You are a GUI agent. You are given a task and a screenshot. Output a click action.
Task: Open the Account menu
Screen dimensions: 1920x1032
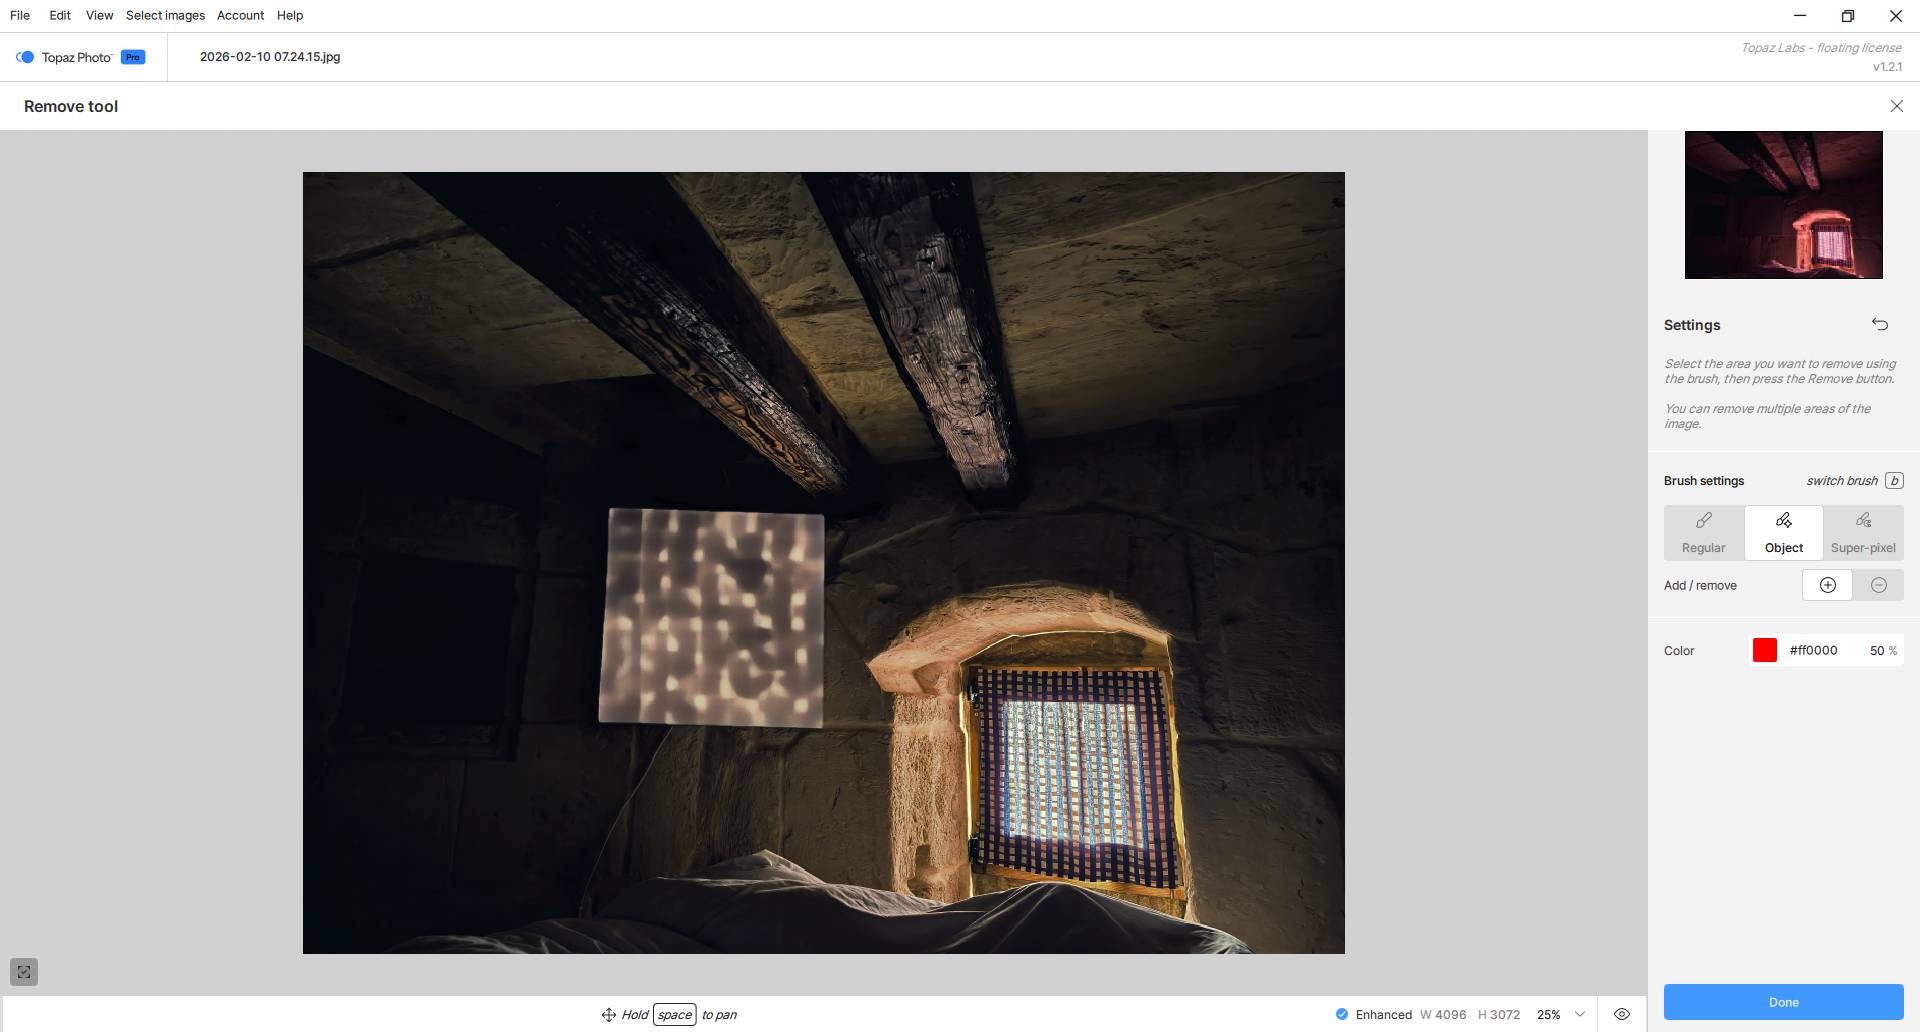tap(240, 15)
